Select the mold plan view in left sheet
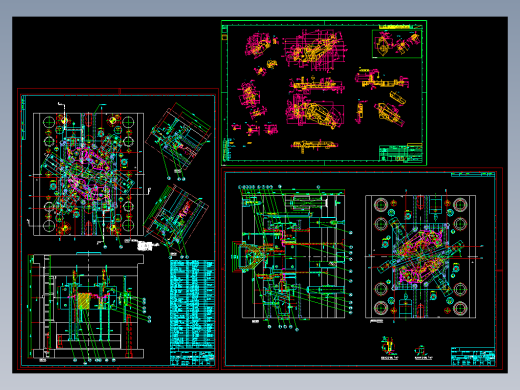 [x=89, y=175]
